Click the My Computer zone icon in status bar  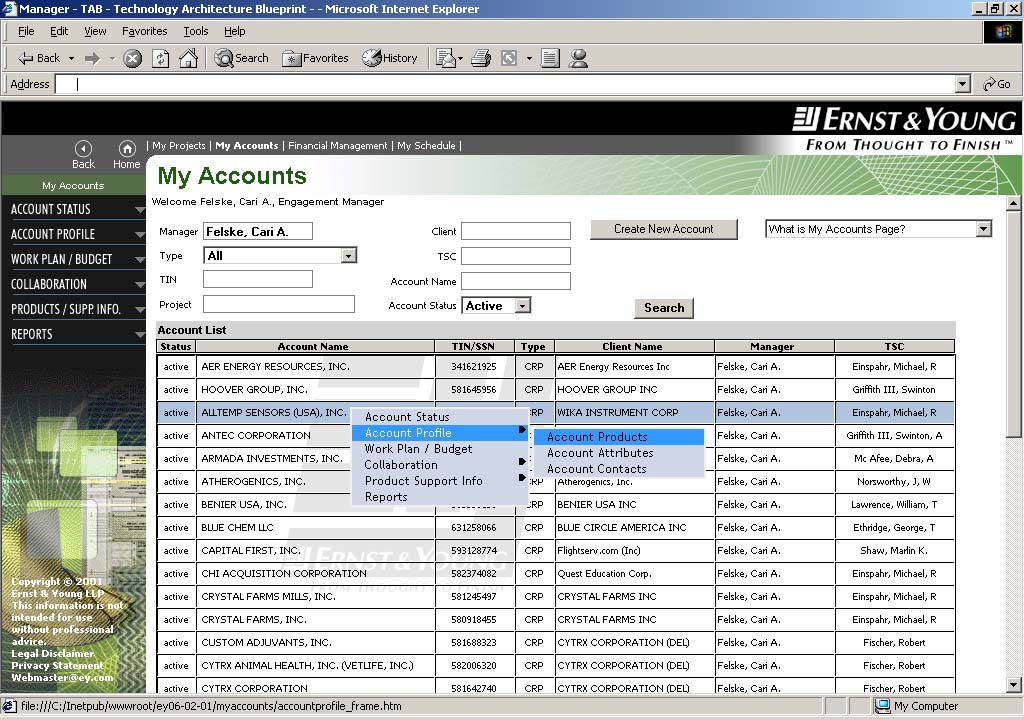click(x=883, y=706)
